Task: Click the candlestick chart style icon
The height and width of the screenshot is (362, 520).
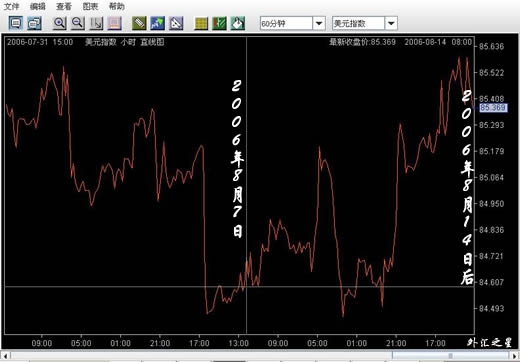Action: [219, 23]
